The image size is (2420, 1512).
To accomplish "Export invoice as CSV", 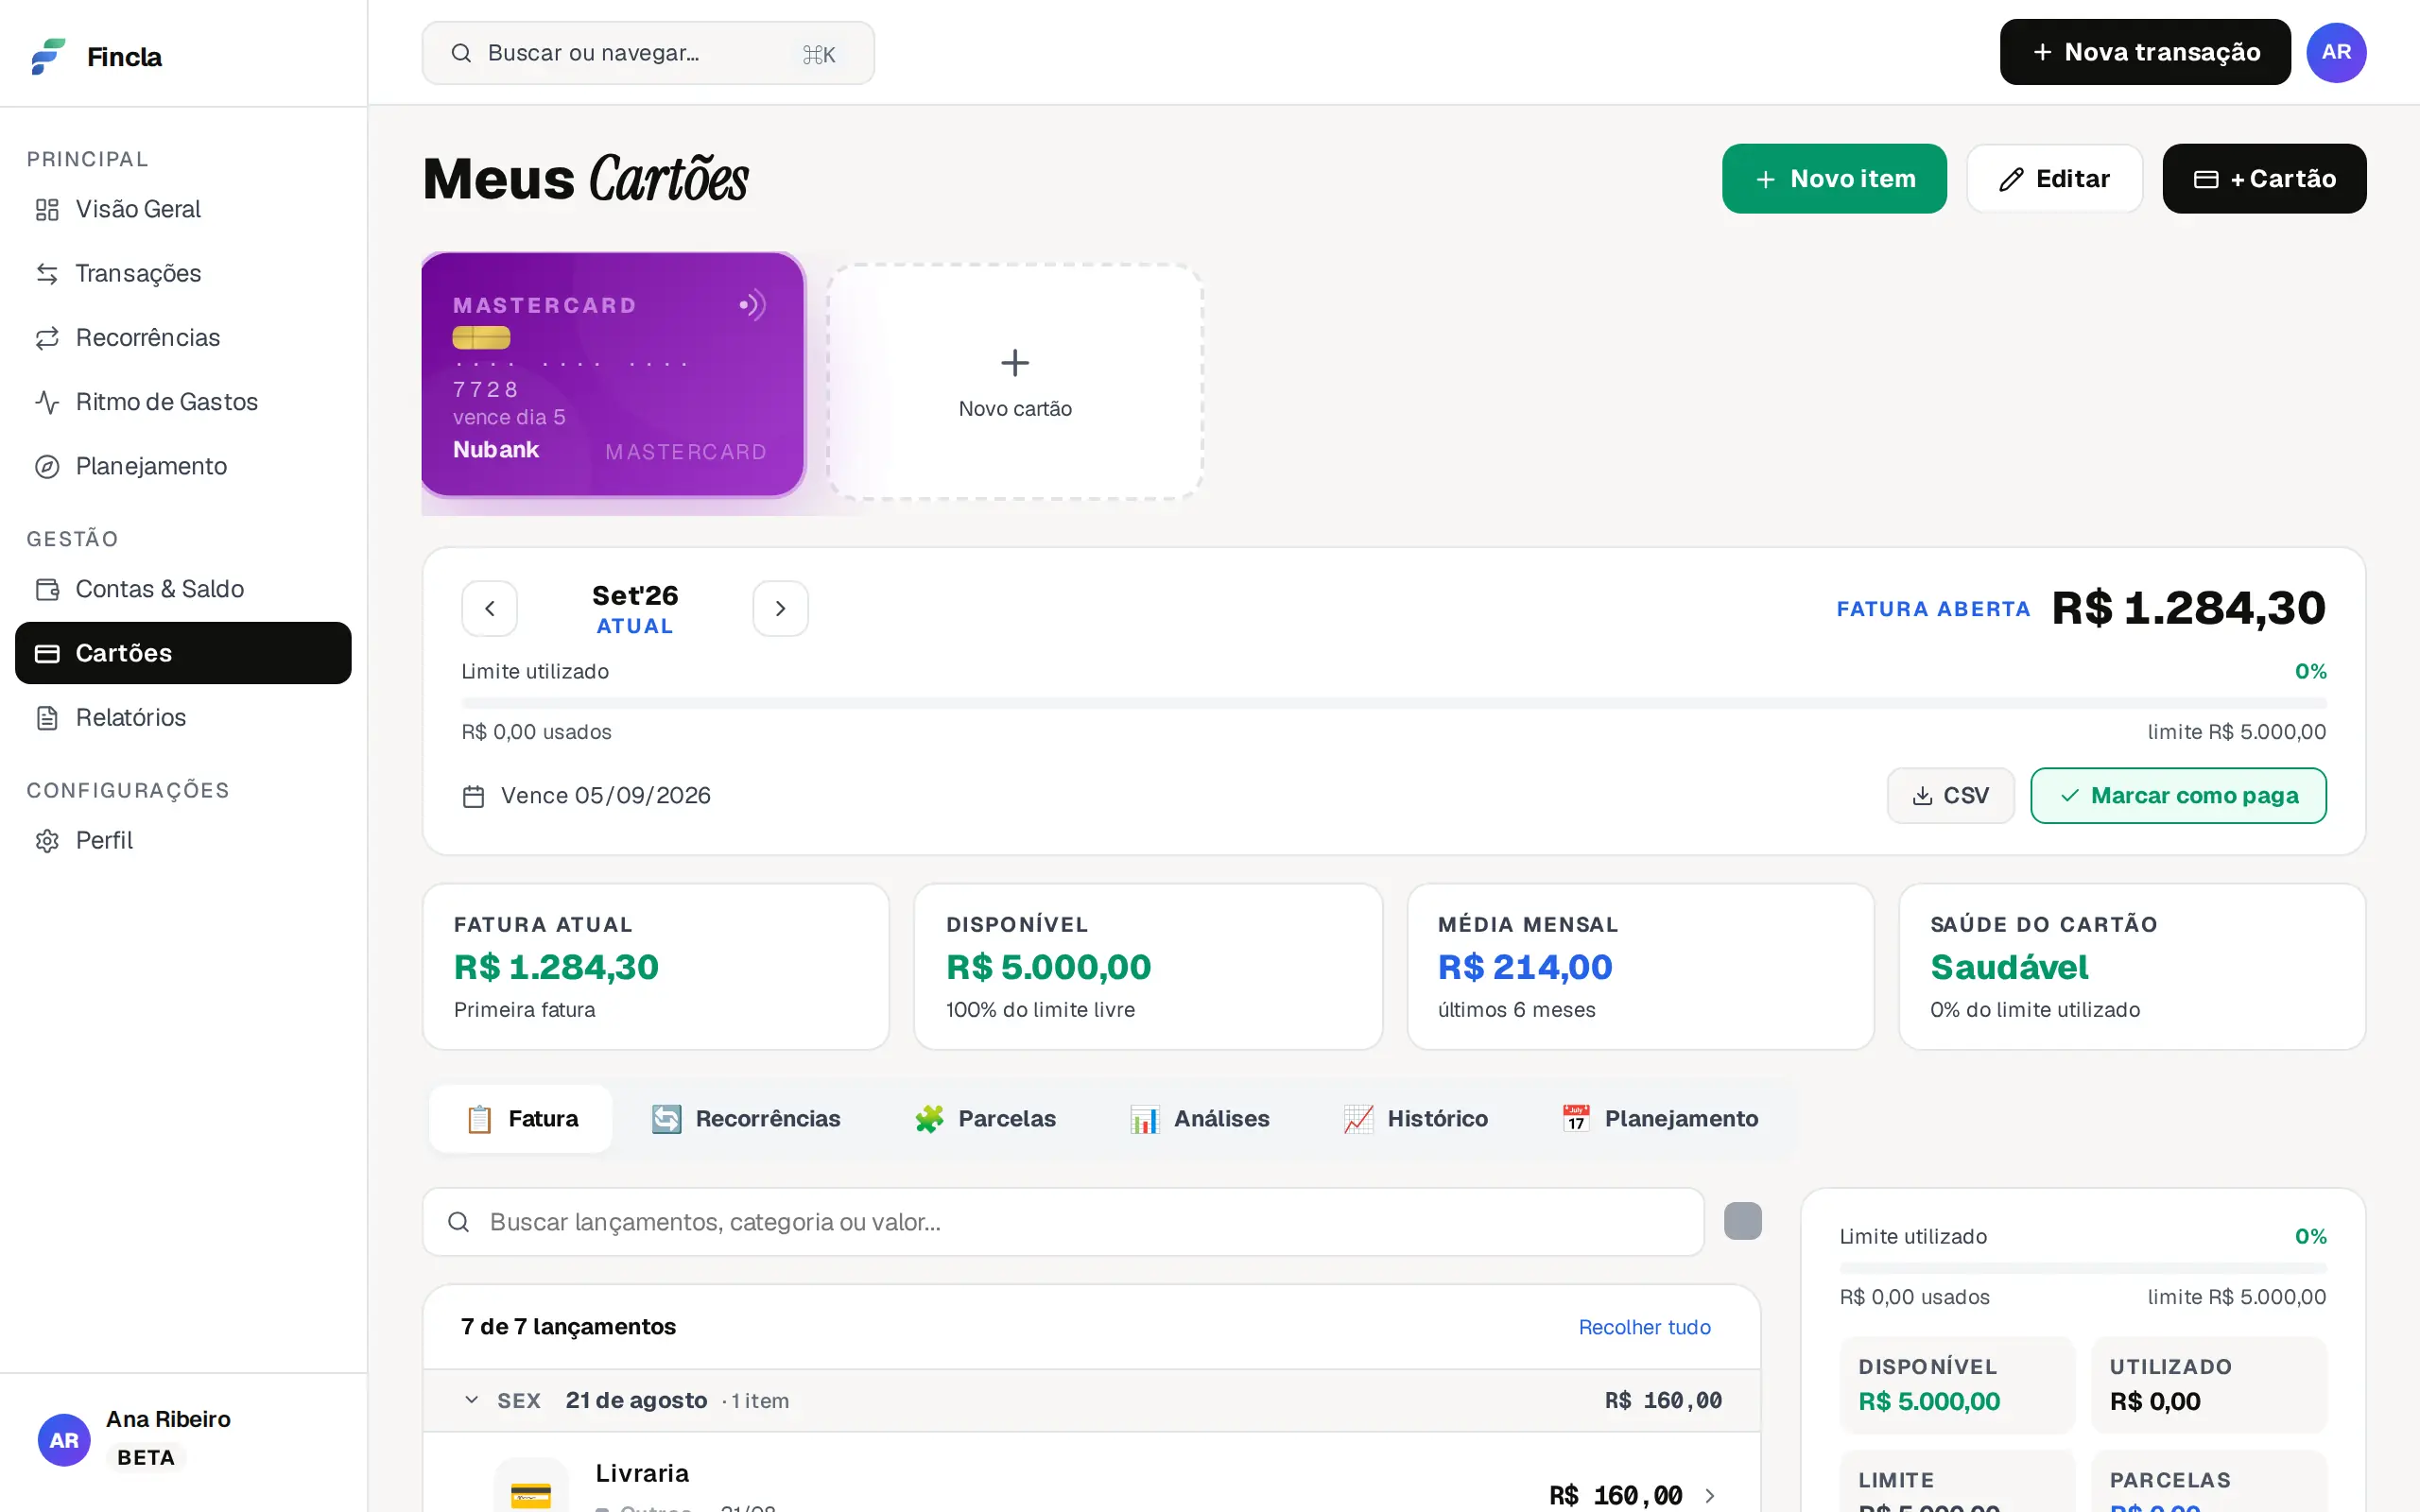I will pos(1950,796).
